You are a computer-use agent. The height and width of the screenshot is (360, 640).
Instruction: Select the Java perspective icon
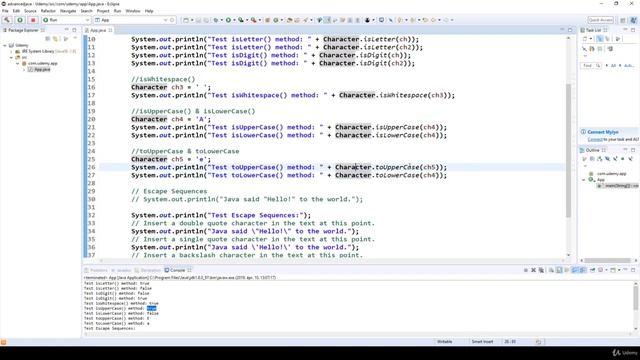633,20
